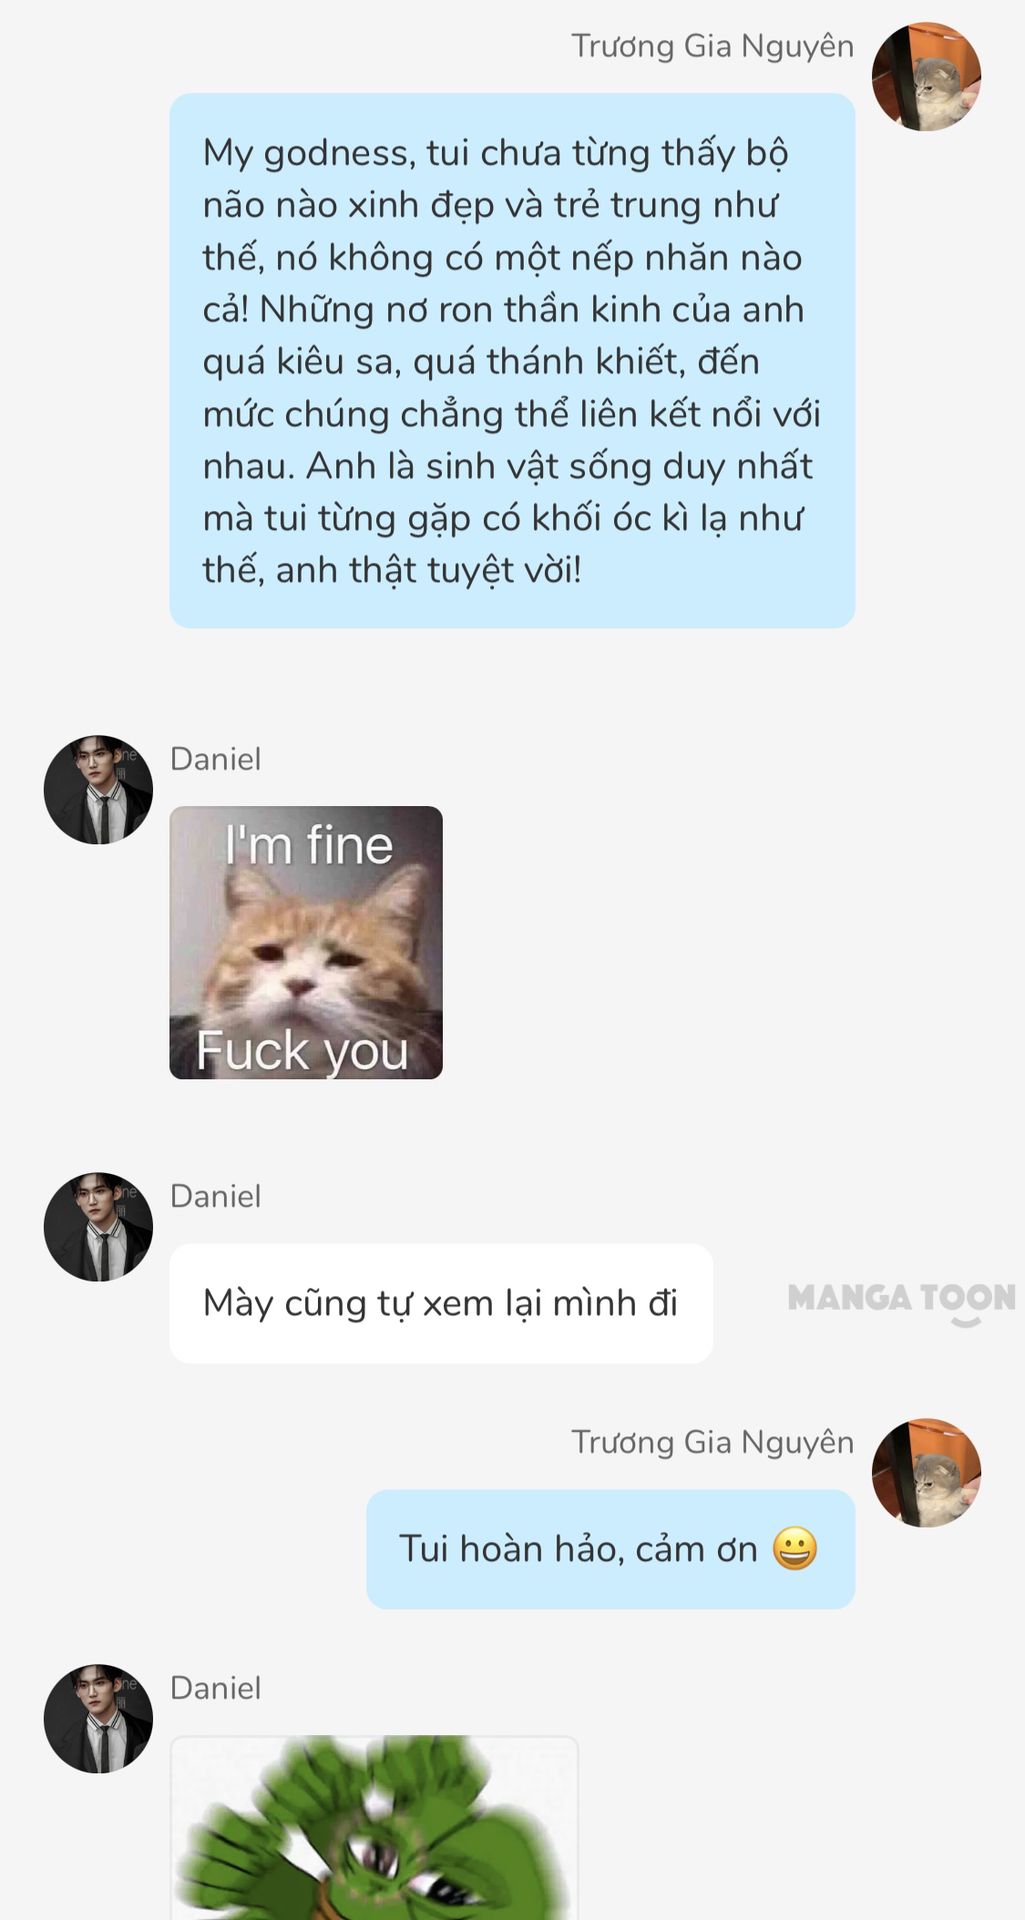This screenshot has height=1920, width=1025.
Task: Tap Daniel's avatar beside the Pepe frog sticker
Action: tap(98, 1719)
